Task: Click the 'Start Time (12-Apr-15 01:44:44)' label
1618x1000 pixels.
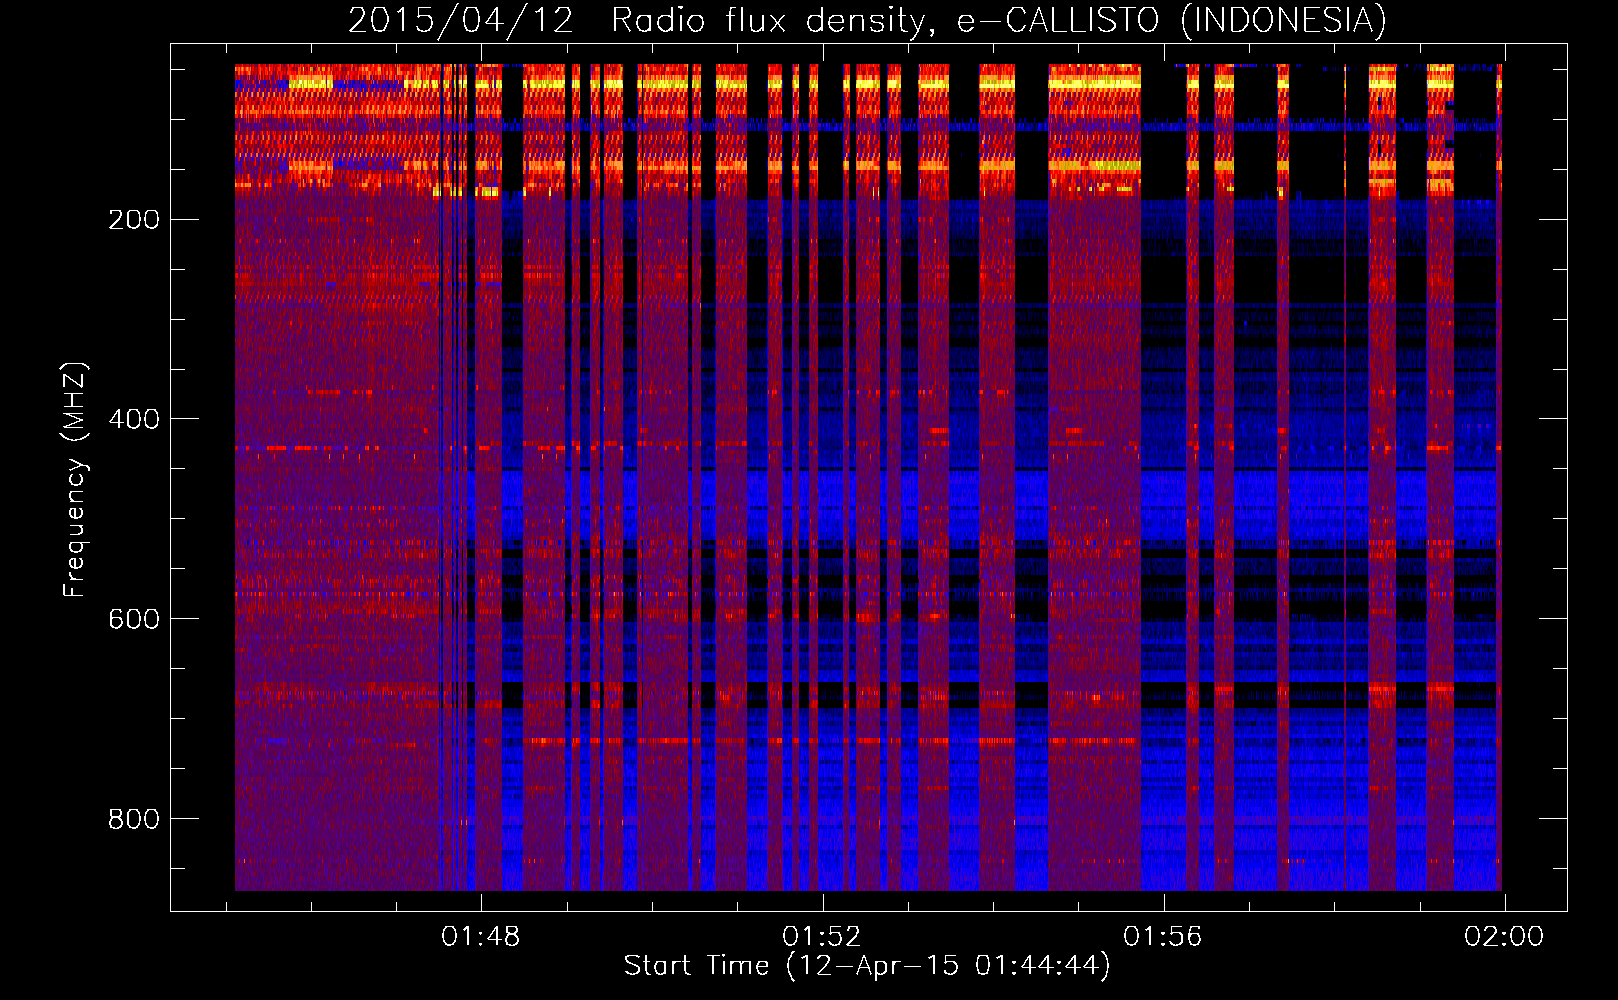Action: click(x=867, y=966)
